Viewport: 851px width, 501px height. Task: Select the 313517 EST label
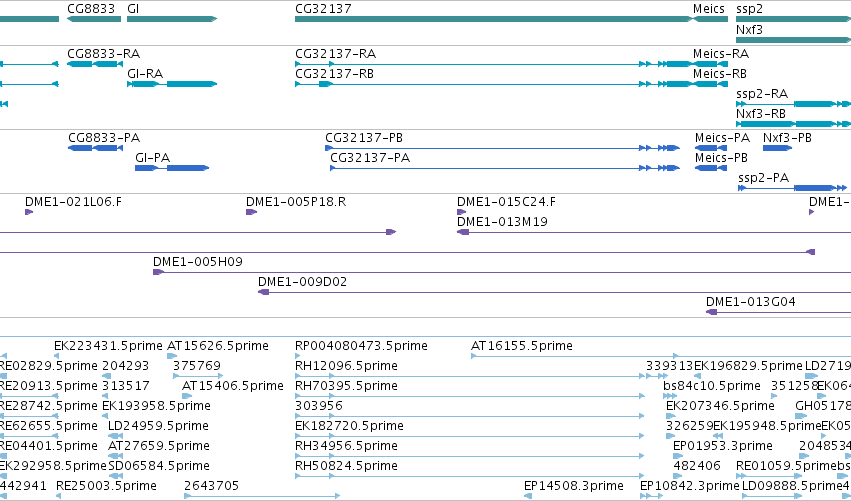(x=125, y=386)
